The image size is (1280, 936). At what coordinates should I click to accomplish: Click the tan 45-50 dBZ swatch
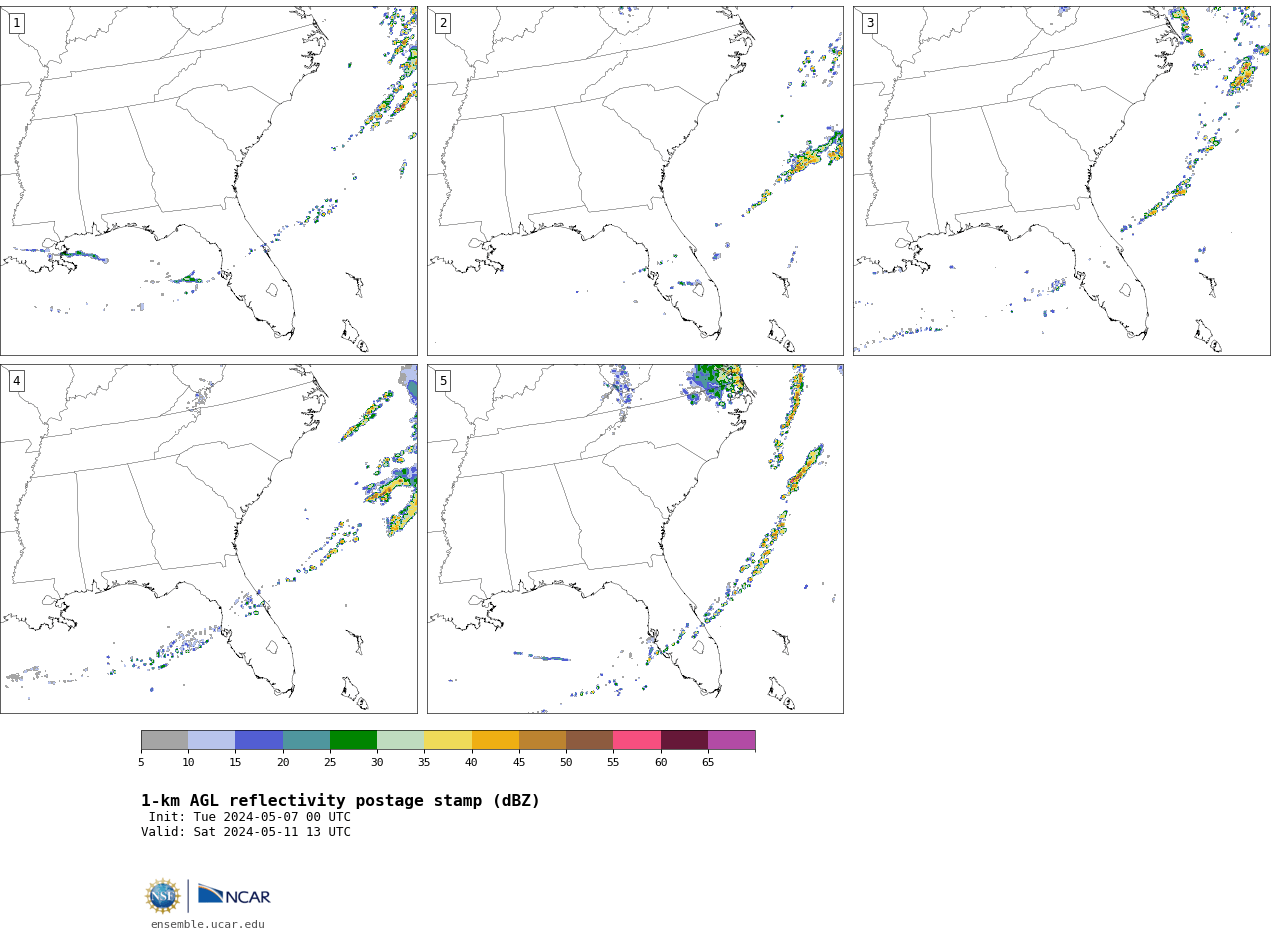tap(542, 740)
